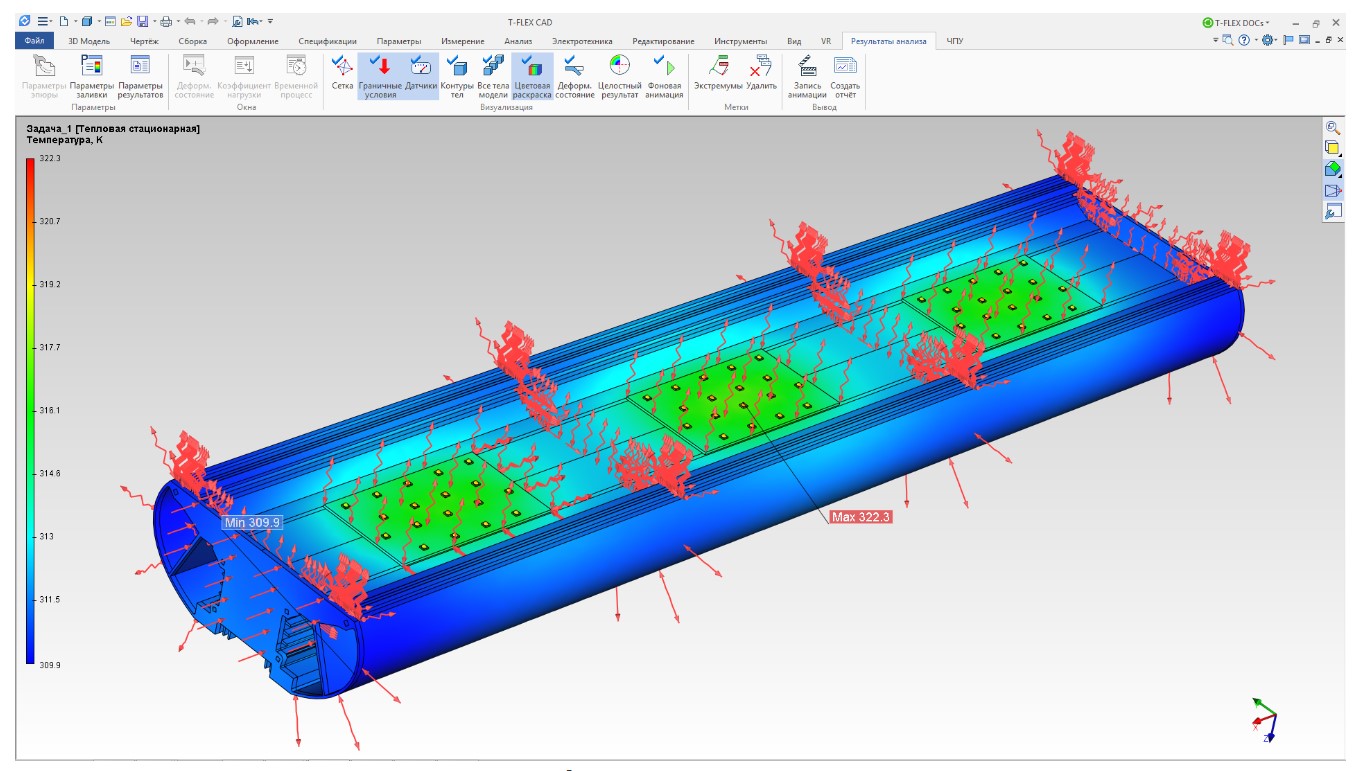Click the temperature color scale bar
The width and height of the screenshot is (1360, 771).
30,410
